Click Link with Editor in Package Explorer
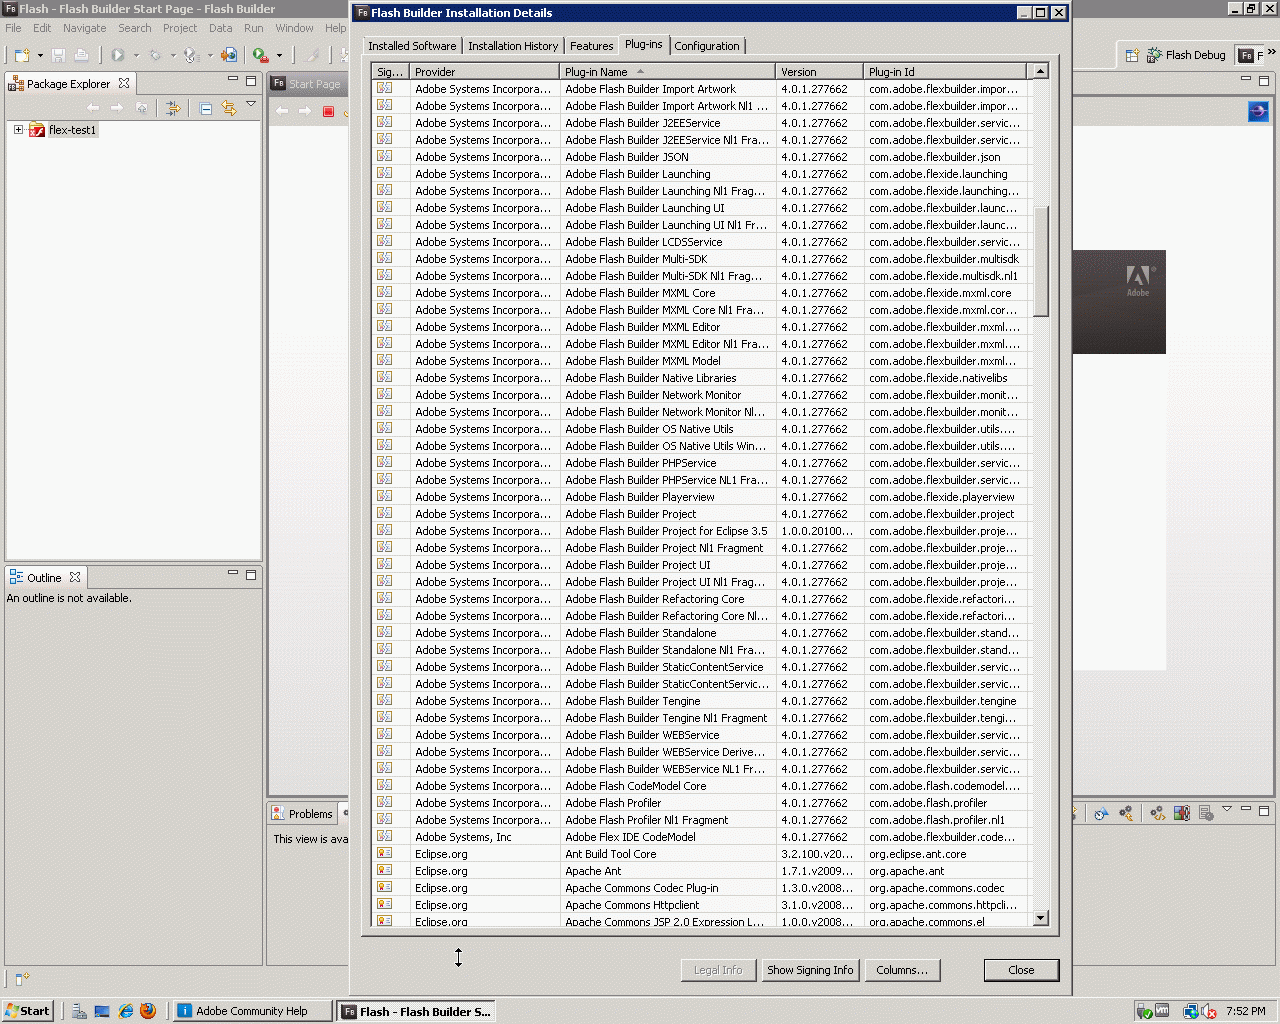 (229, 108)
